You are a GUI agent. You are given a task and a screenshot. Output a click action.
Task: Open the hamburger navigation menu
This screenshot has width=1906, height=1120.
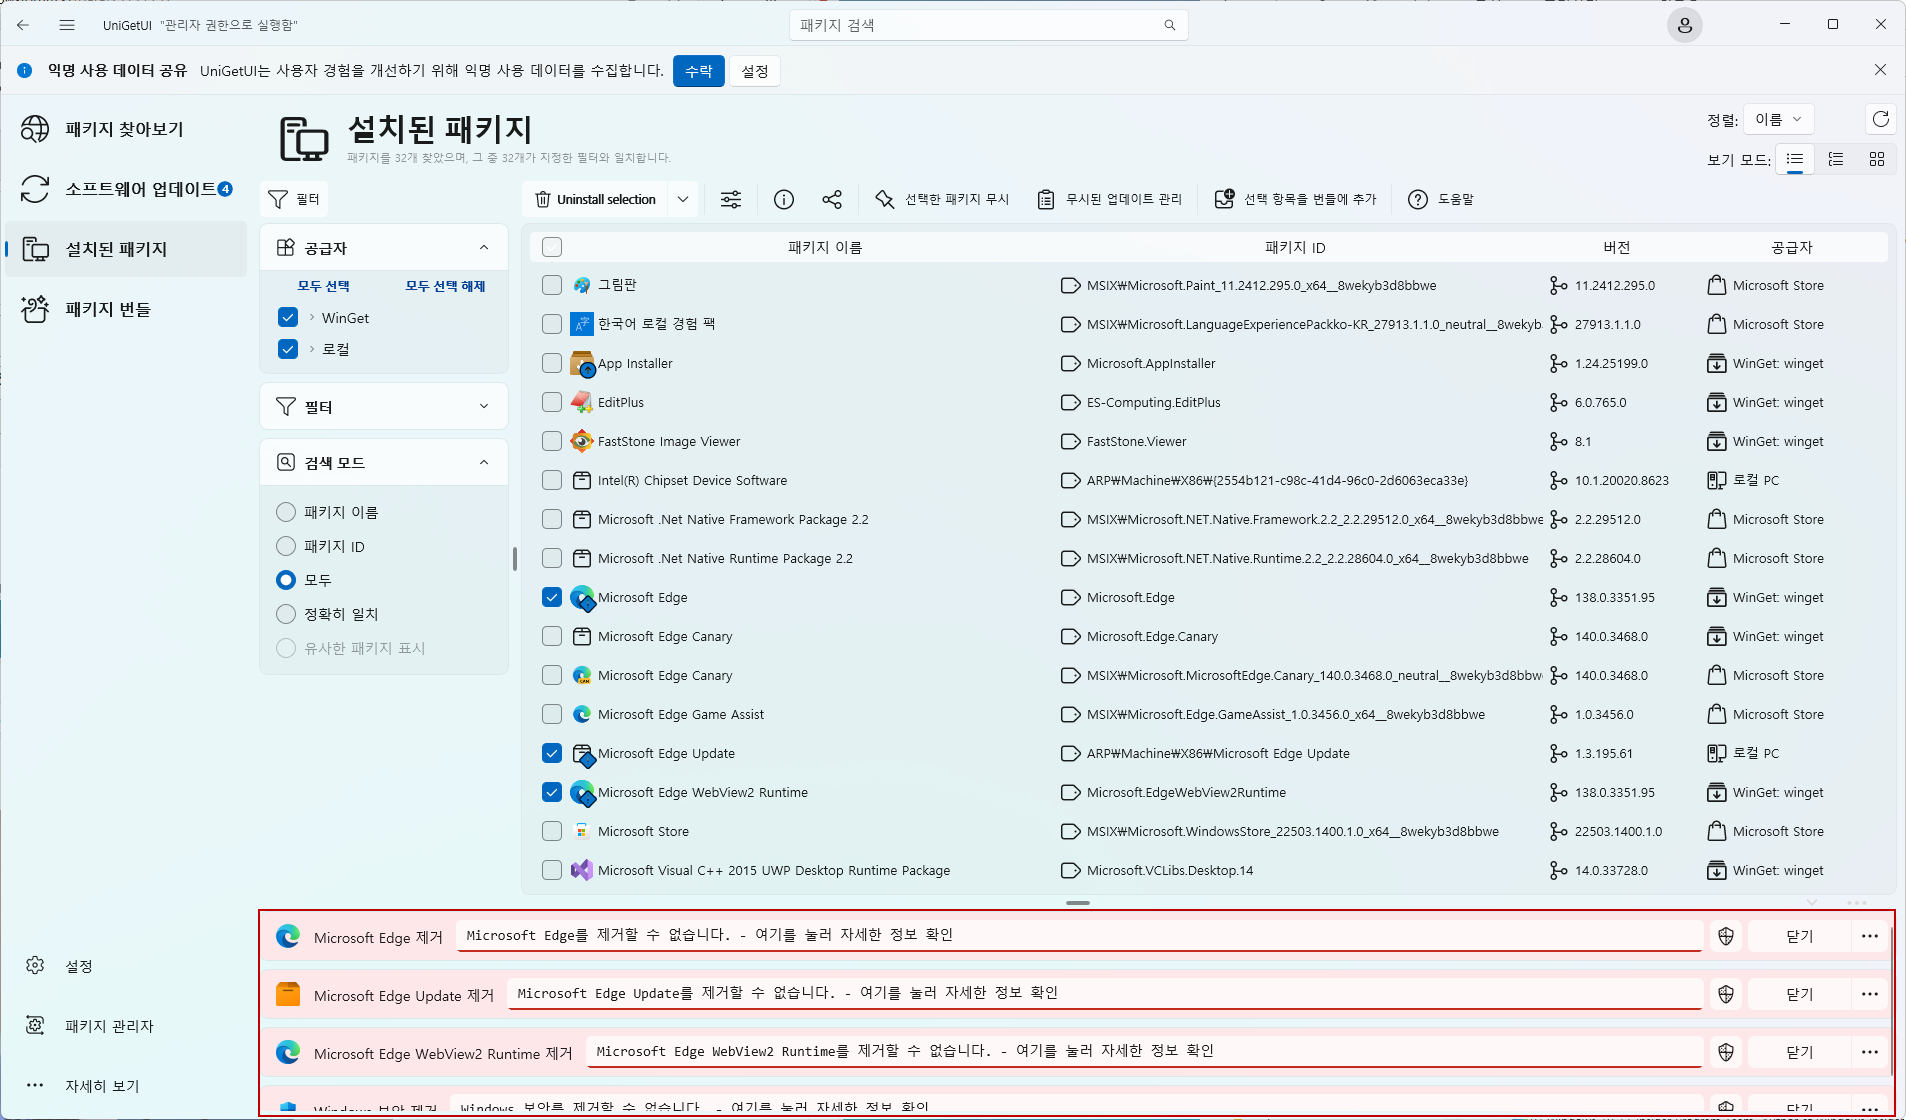(67, 25)
